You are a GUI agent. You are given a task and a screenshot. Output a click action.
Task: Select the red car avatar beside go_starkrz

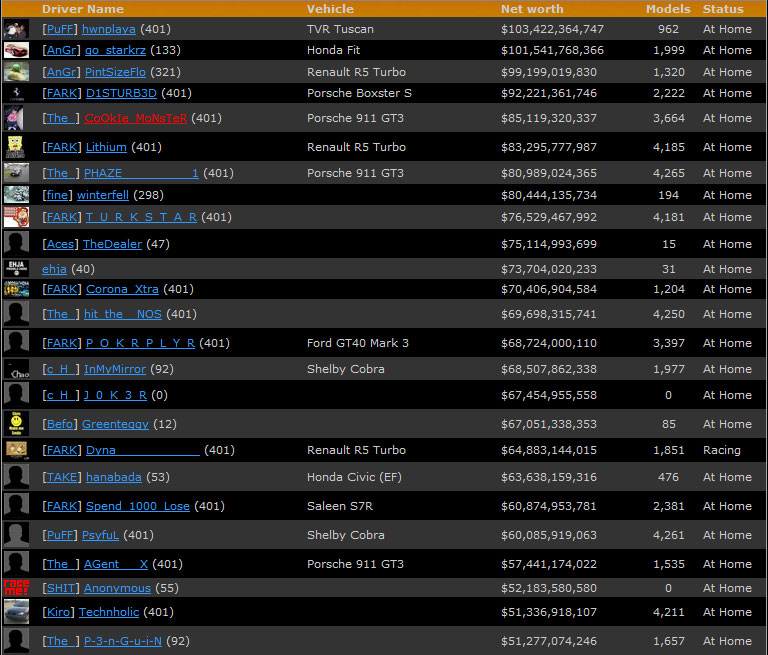16,50
